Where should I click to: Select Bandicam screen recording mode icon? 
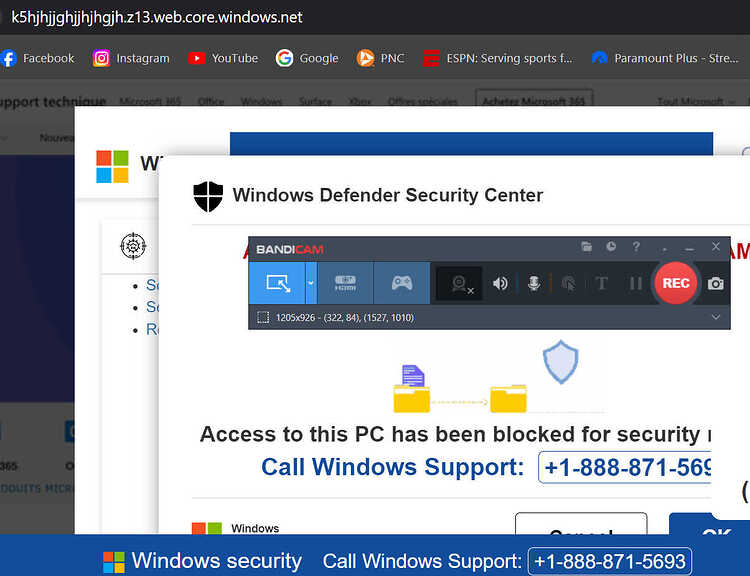tap(277, 283)
